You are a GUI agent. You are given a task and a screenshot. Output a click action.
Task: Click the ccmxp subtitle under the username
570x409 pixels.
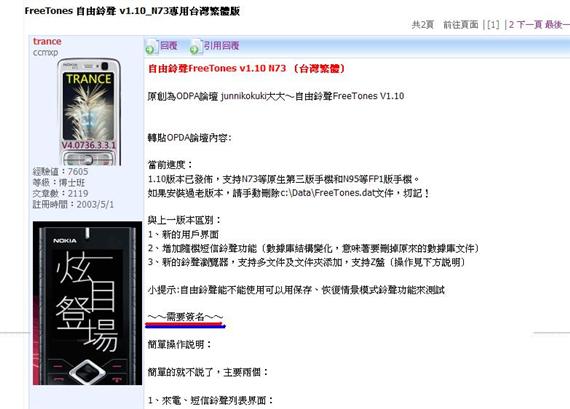coord(45,52)
